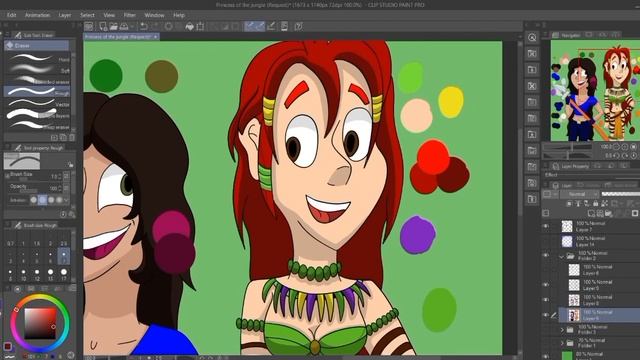Click the Save icon in command bar

(124, 27)
